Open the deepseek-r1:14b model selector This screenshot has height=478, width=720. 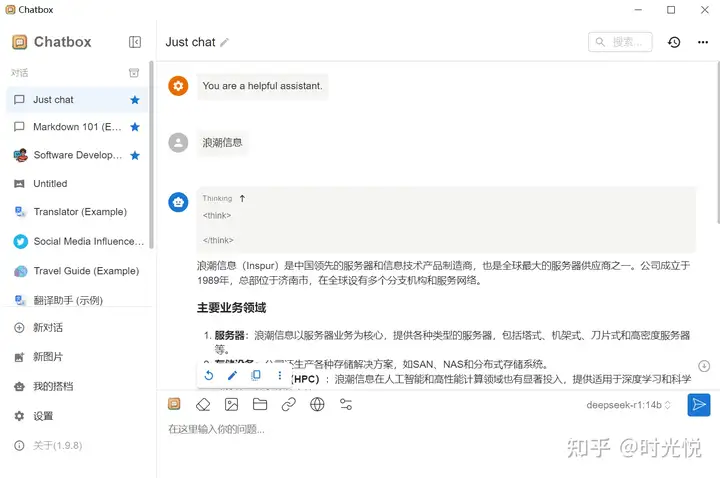point(629,405)
